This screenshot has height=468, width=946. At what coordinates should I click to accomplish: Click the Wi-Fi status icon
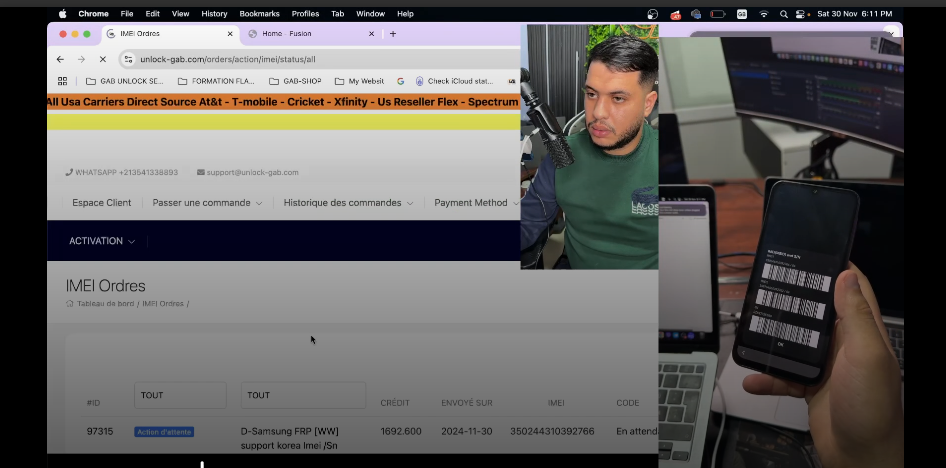pos(764,14)
